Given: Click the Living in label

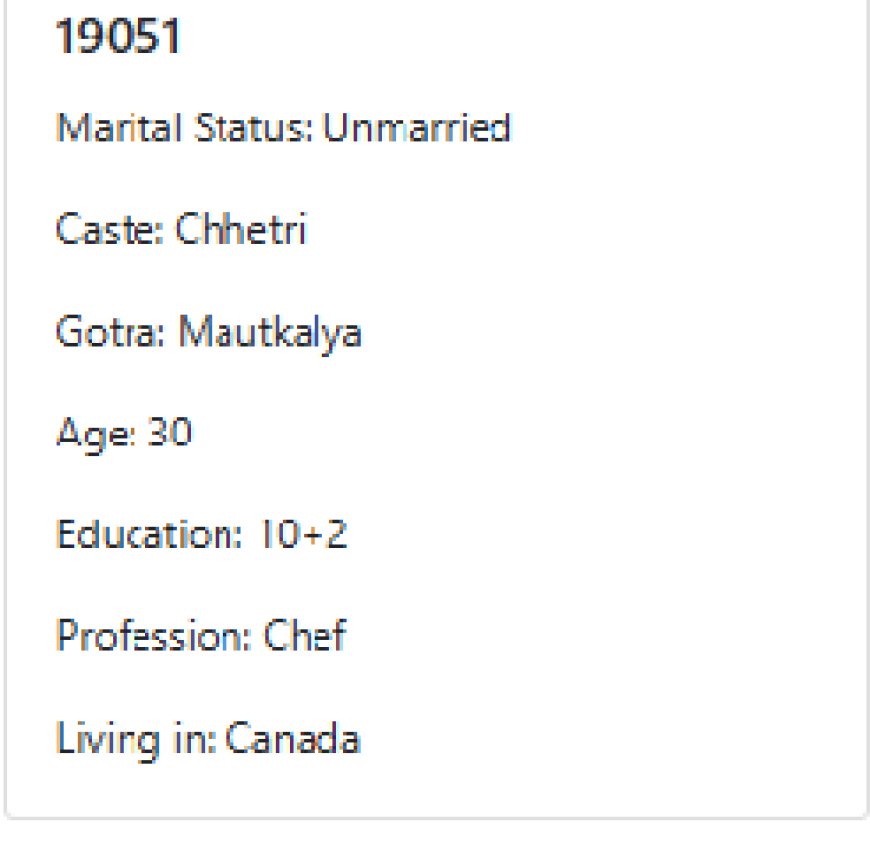Looking at the screenshot, I should tap(135, 740).
